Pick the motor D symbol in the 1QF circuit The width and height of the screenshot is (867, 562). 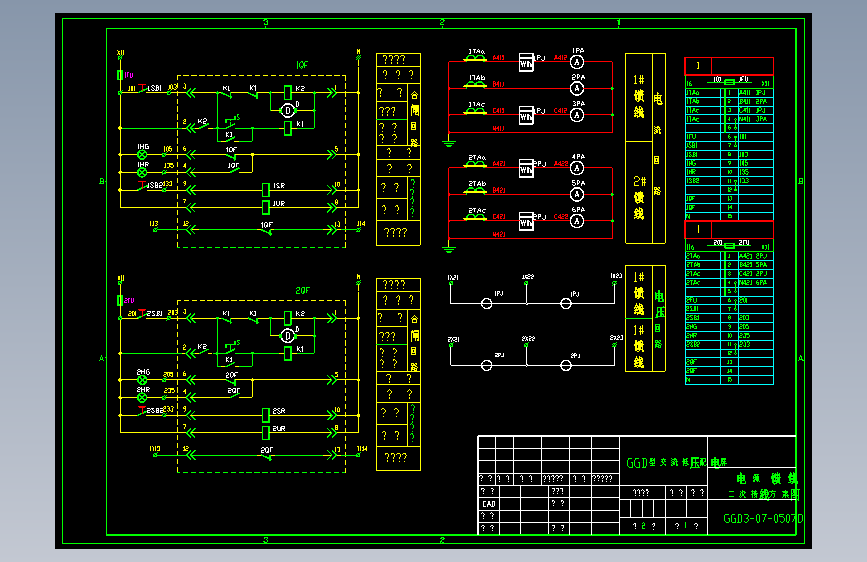tap(288, 111)
